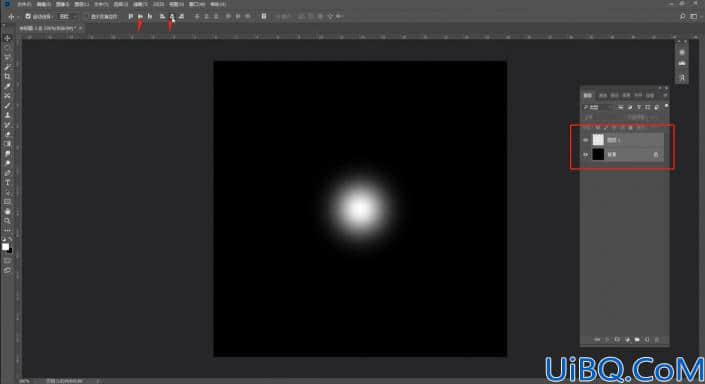This screenshot has width=705, height=384.
Task: Open the search icon at top right
Action: point(683,16)
